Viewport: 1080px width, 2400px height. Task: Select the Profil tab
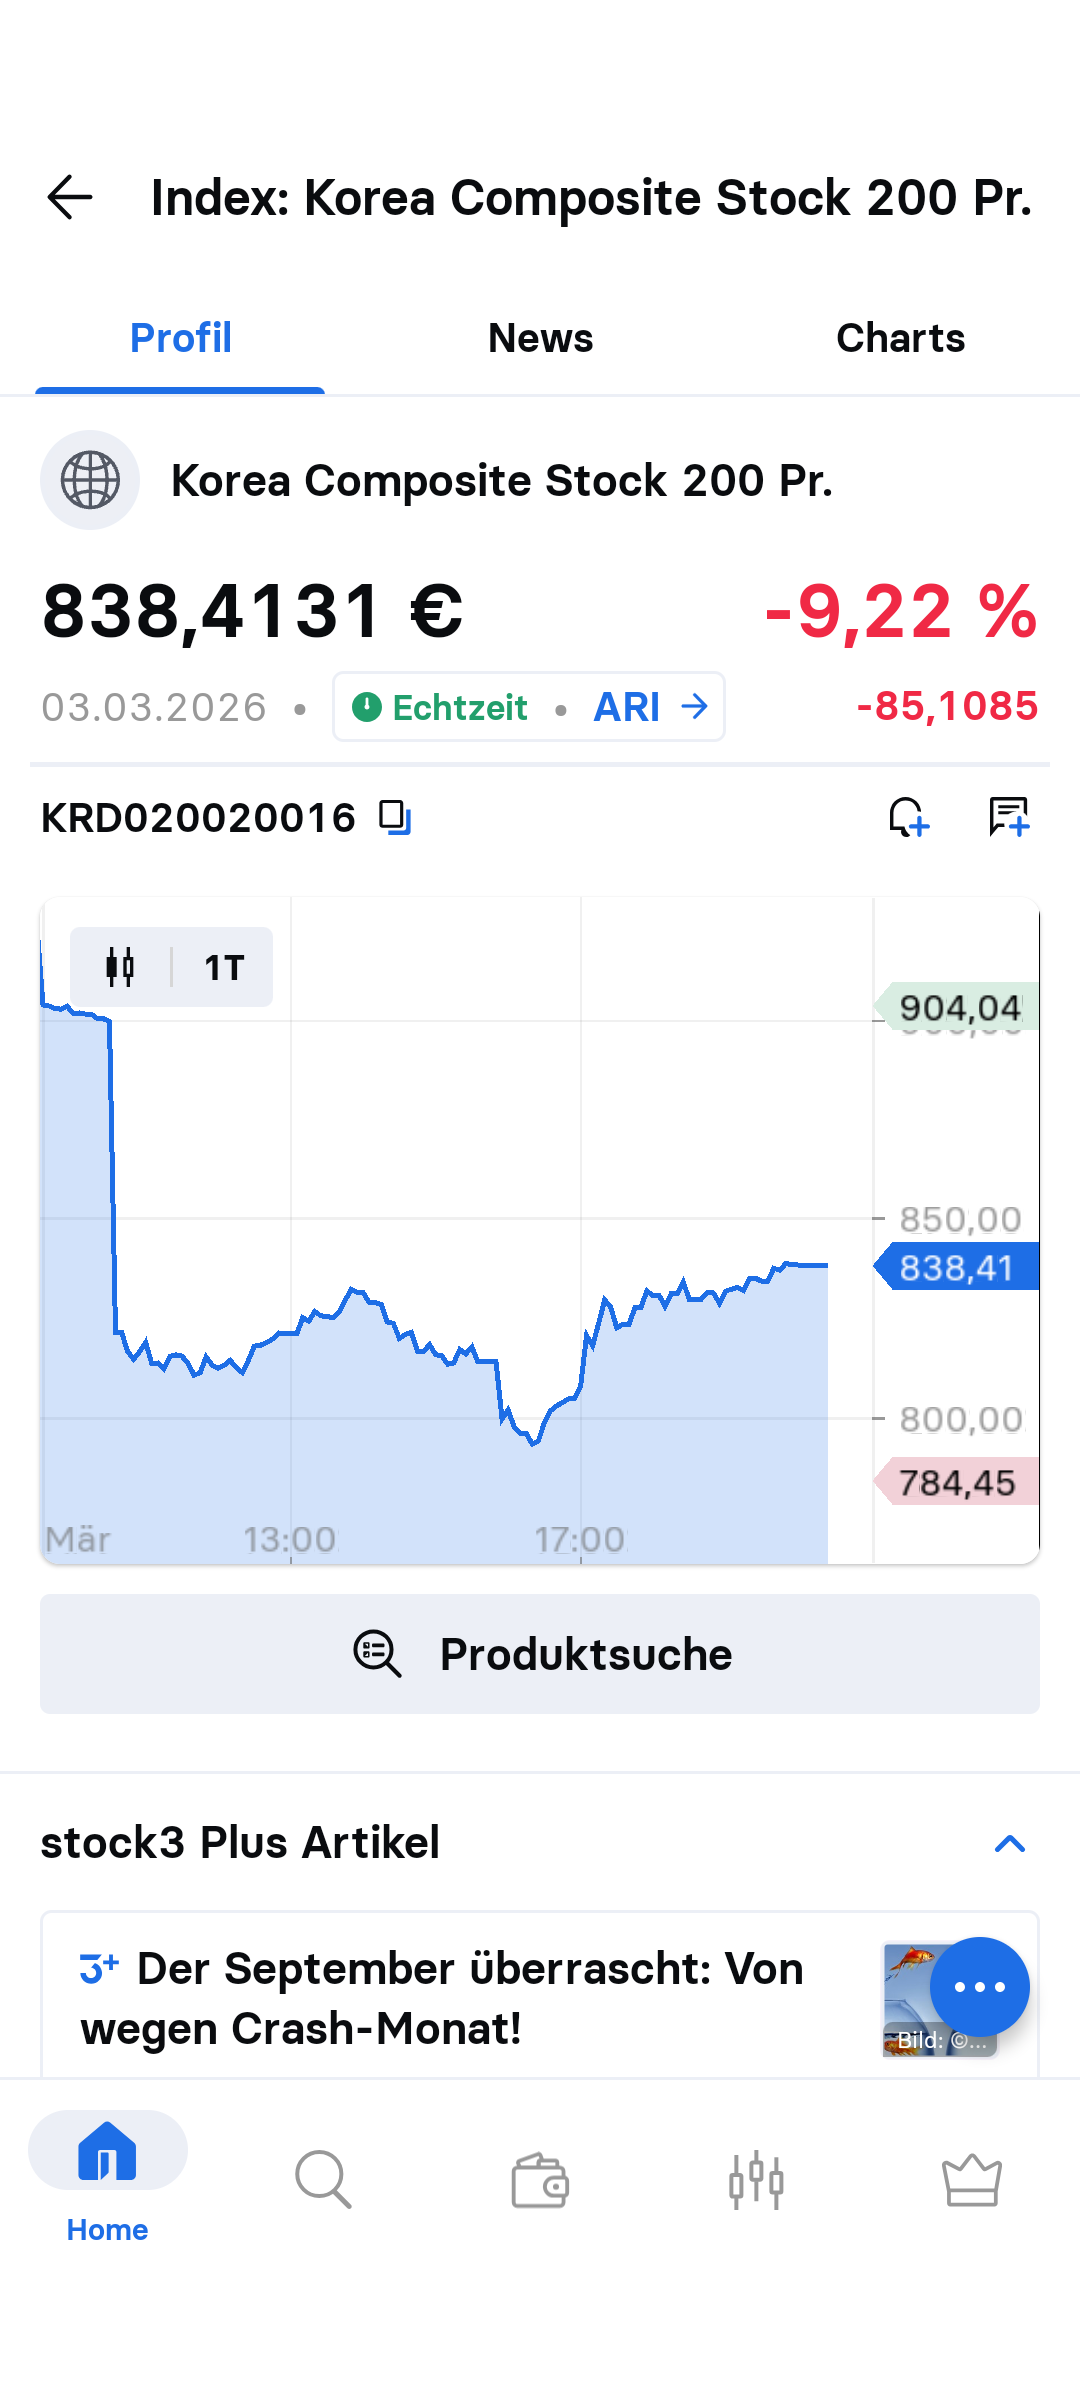[181, 338]
